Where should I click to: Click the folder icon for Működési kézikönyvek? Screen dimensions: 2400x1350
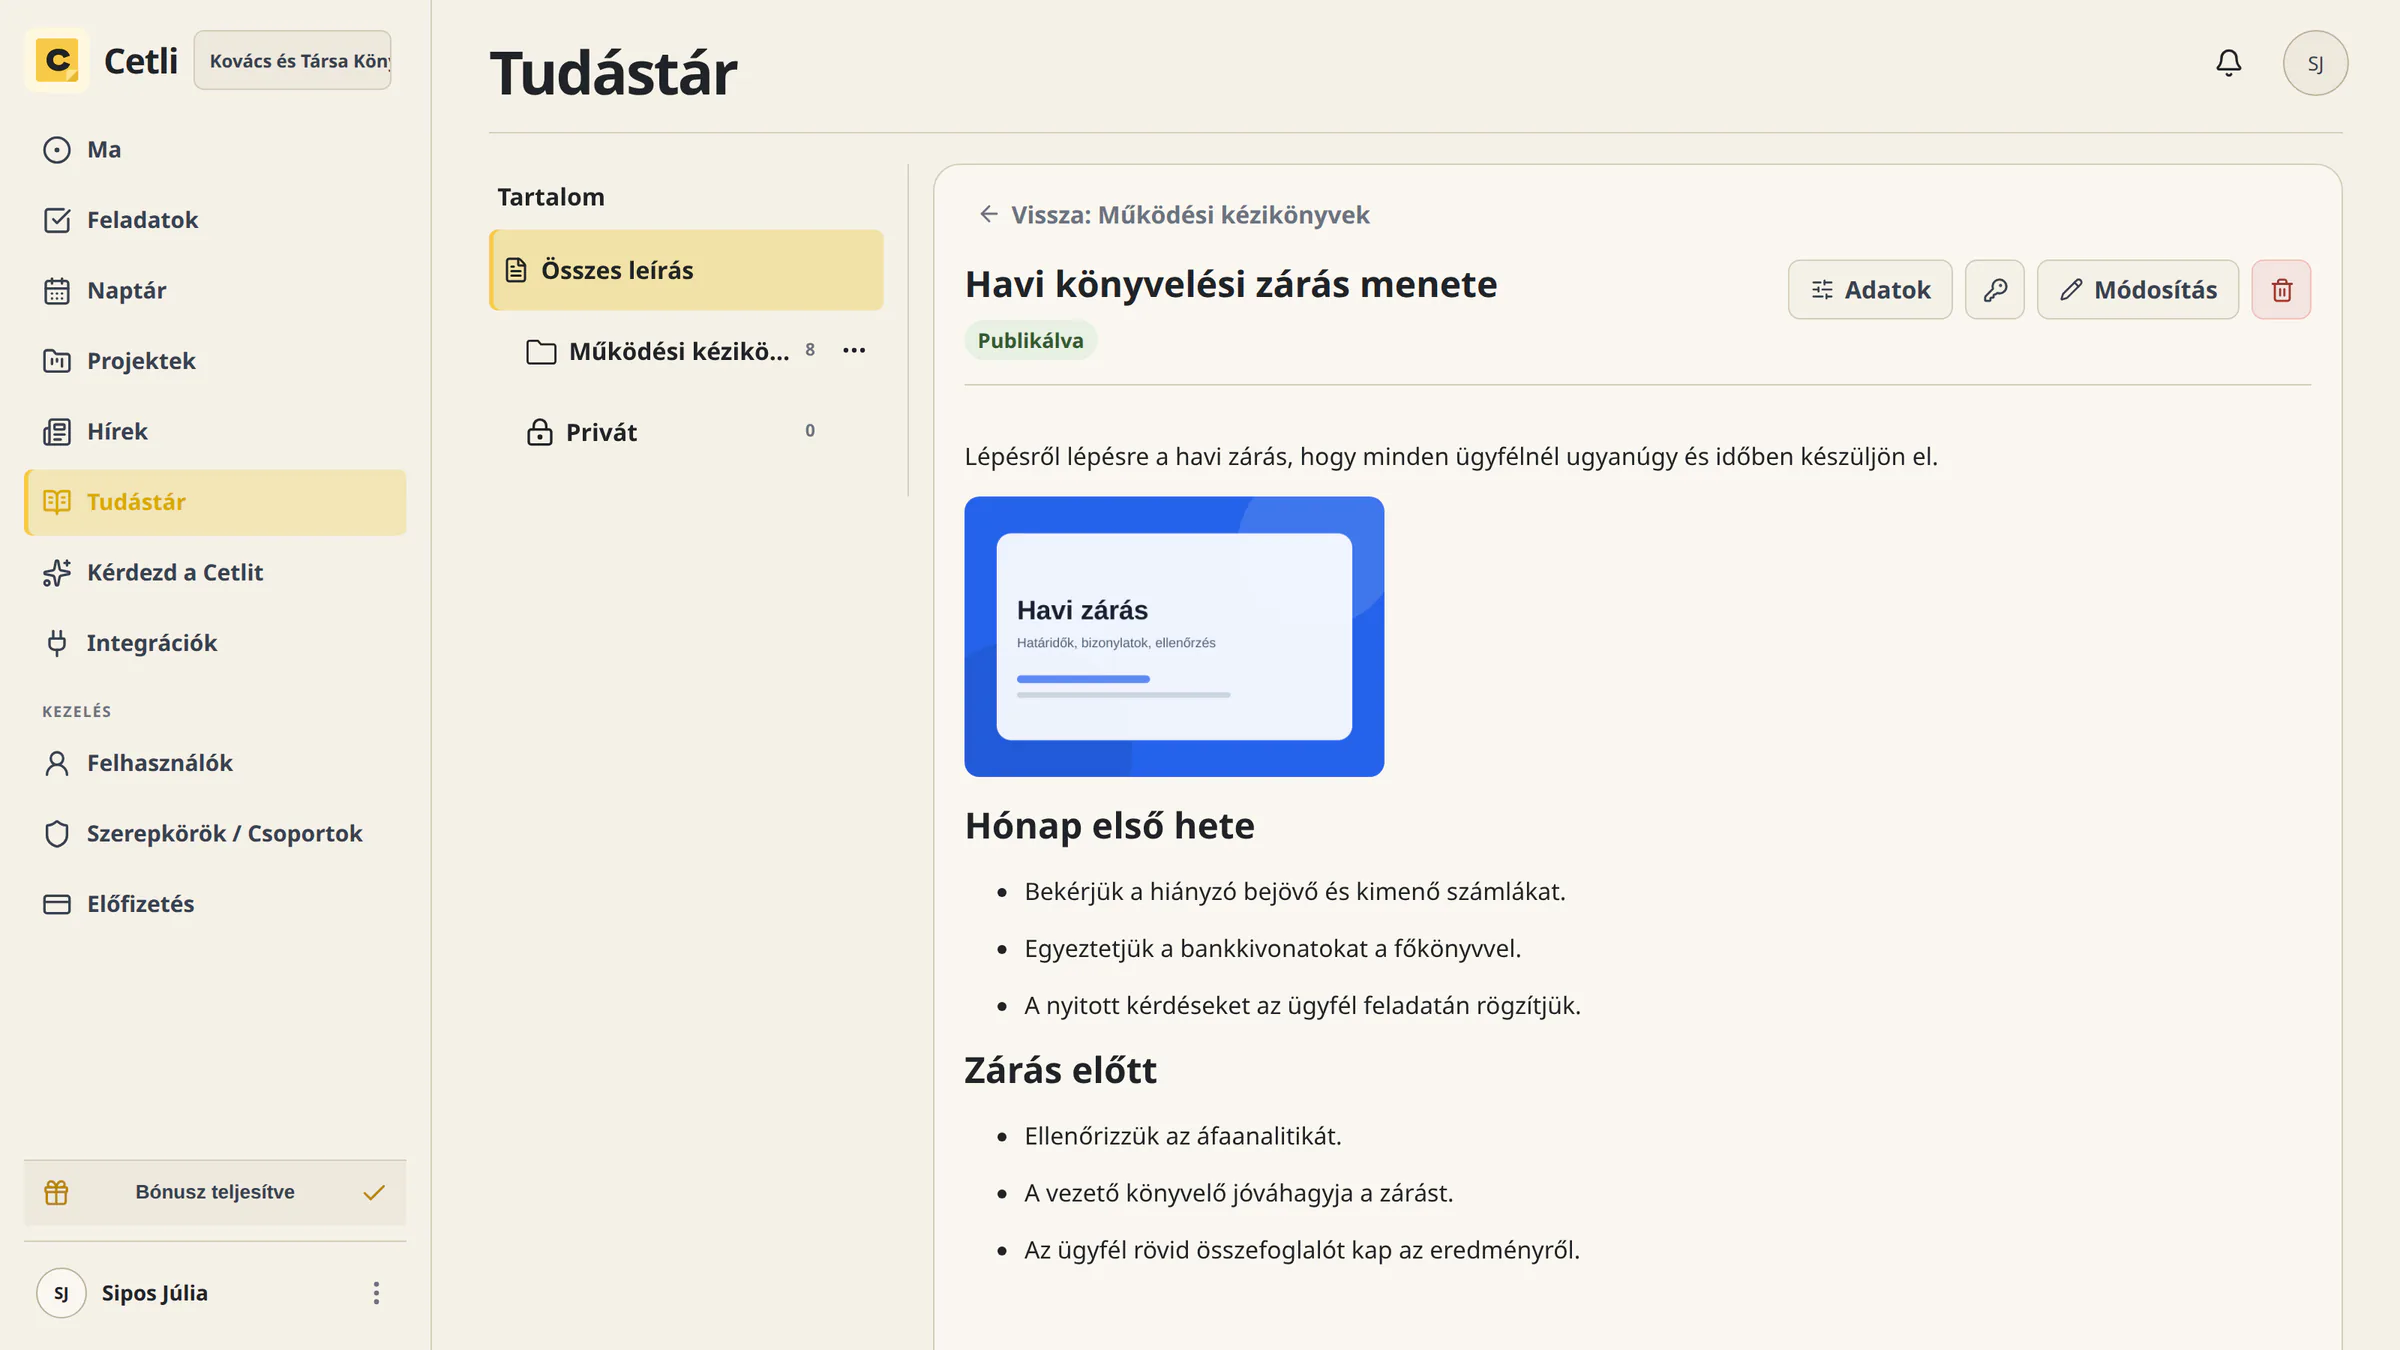click(541, 352)
